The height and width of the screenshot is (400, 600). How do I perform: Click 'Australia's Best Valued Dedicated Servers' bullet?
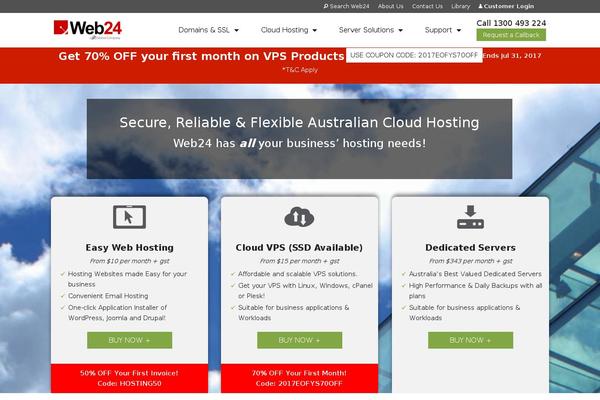coord(475,274)
